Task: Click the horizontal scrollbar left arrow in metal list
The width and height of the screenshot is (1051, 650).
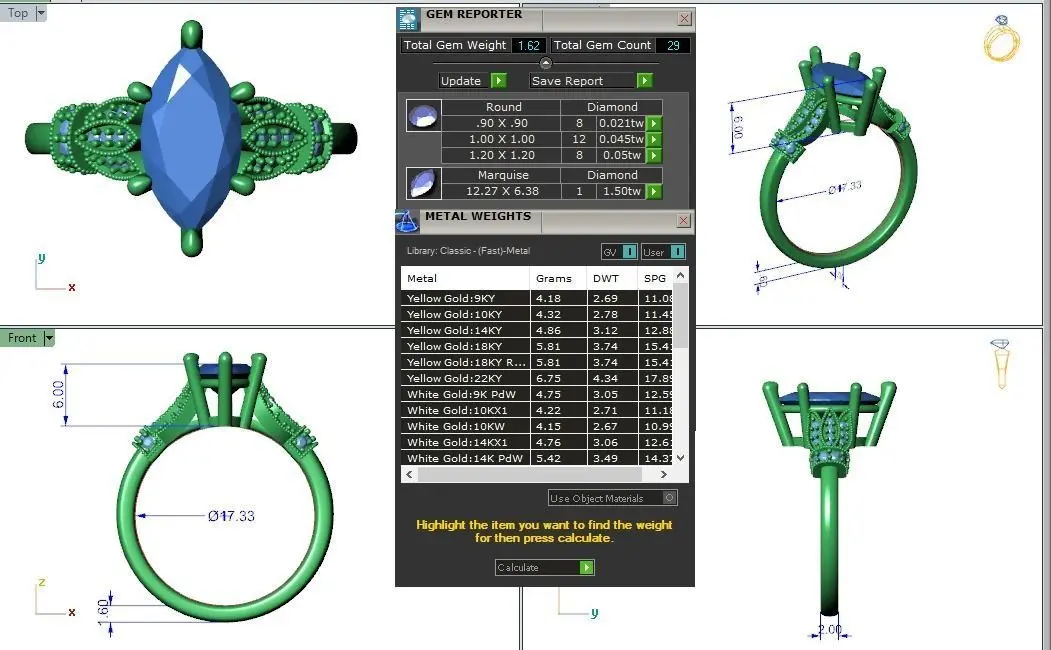Action: tap(409, 474)
